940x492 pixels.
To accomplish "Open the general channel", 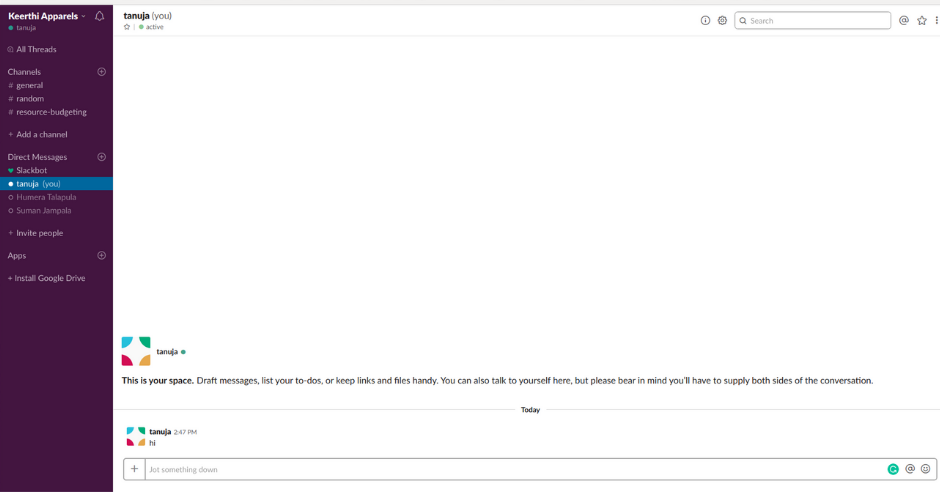I will pyautogui.click(x=29, y=85).
